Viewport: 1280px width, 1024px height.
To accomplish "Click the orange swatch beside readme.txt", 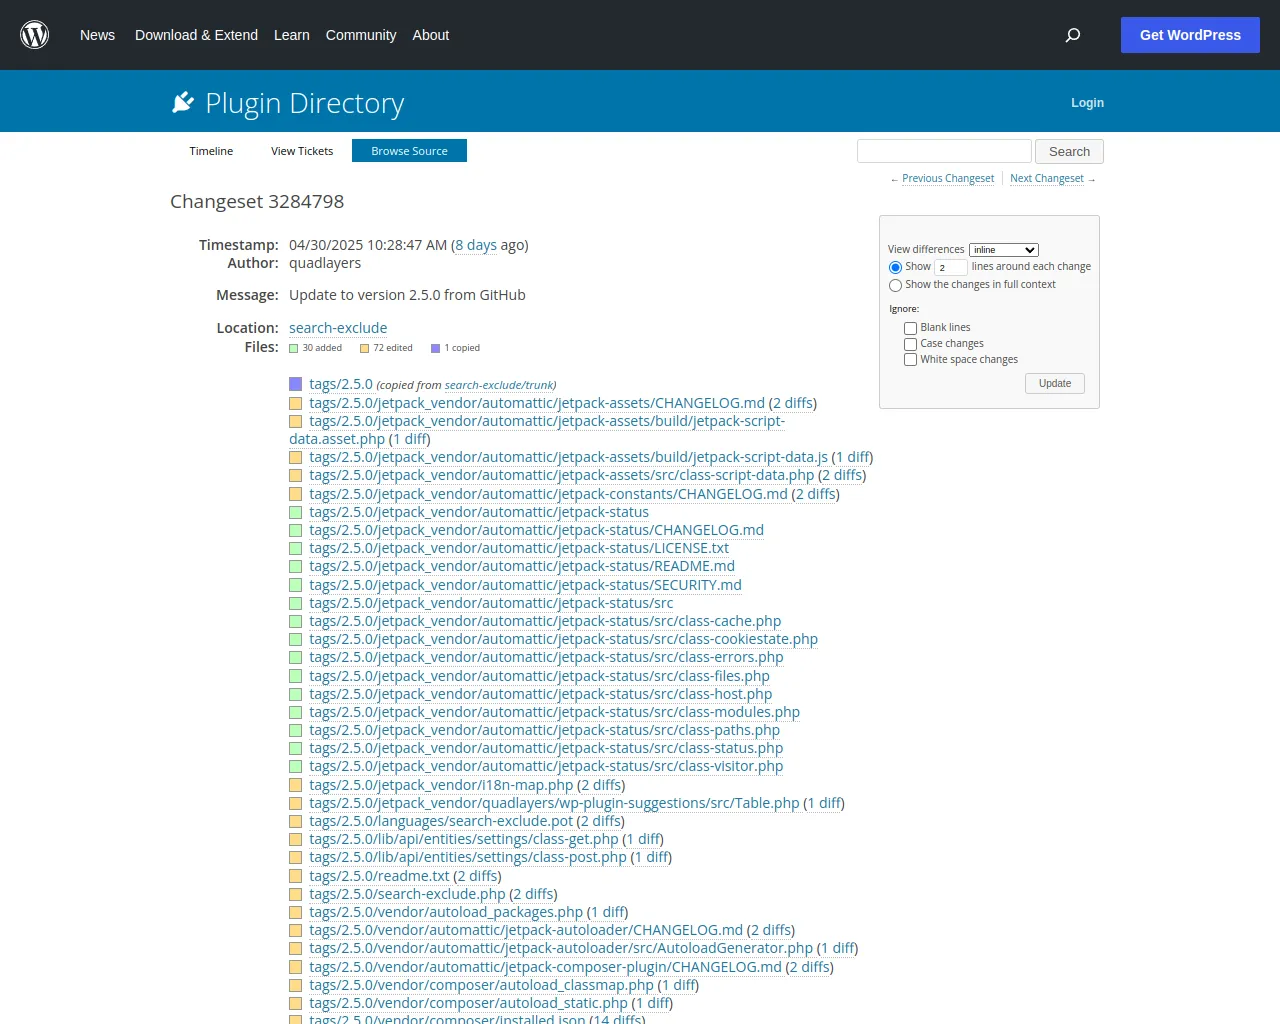I will (295, 877).
